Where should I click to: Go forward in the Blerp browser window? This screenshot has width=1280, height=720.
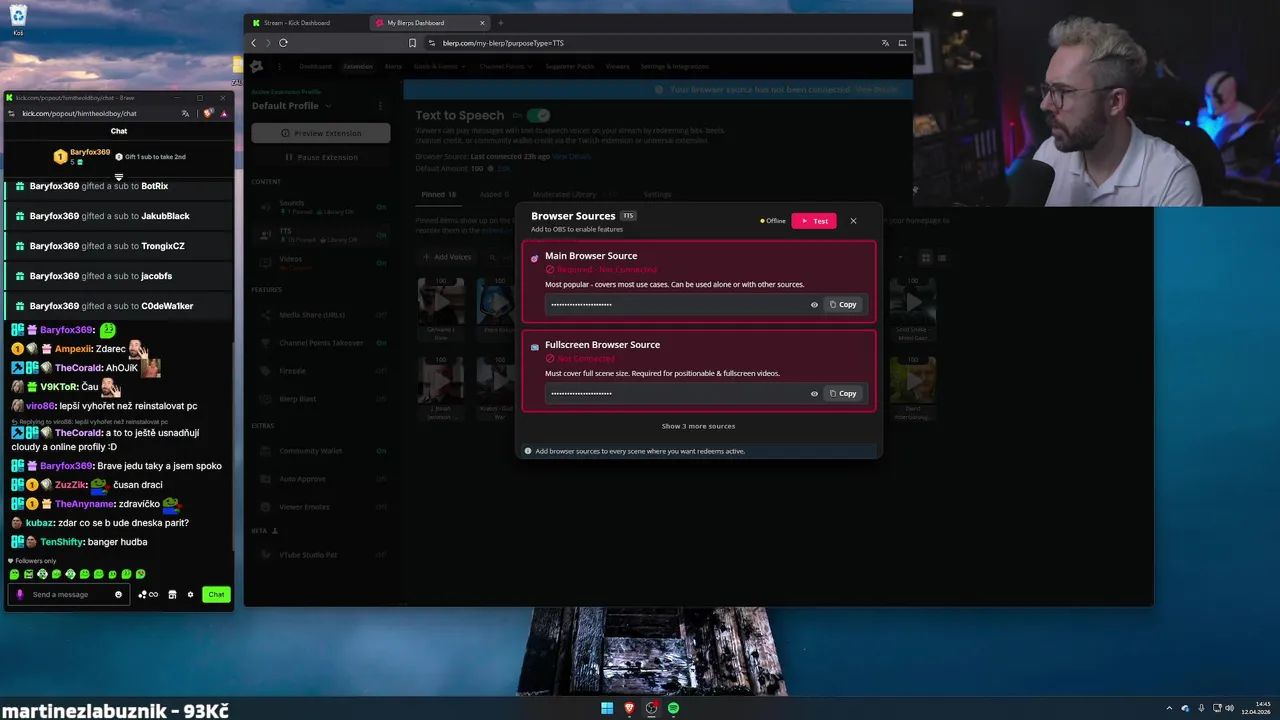point(268,43)
